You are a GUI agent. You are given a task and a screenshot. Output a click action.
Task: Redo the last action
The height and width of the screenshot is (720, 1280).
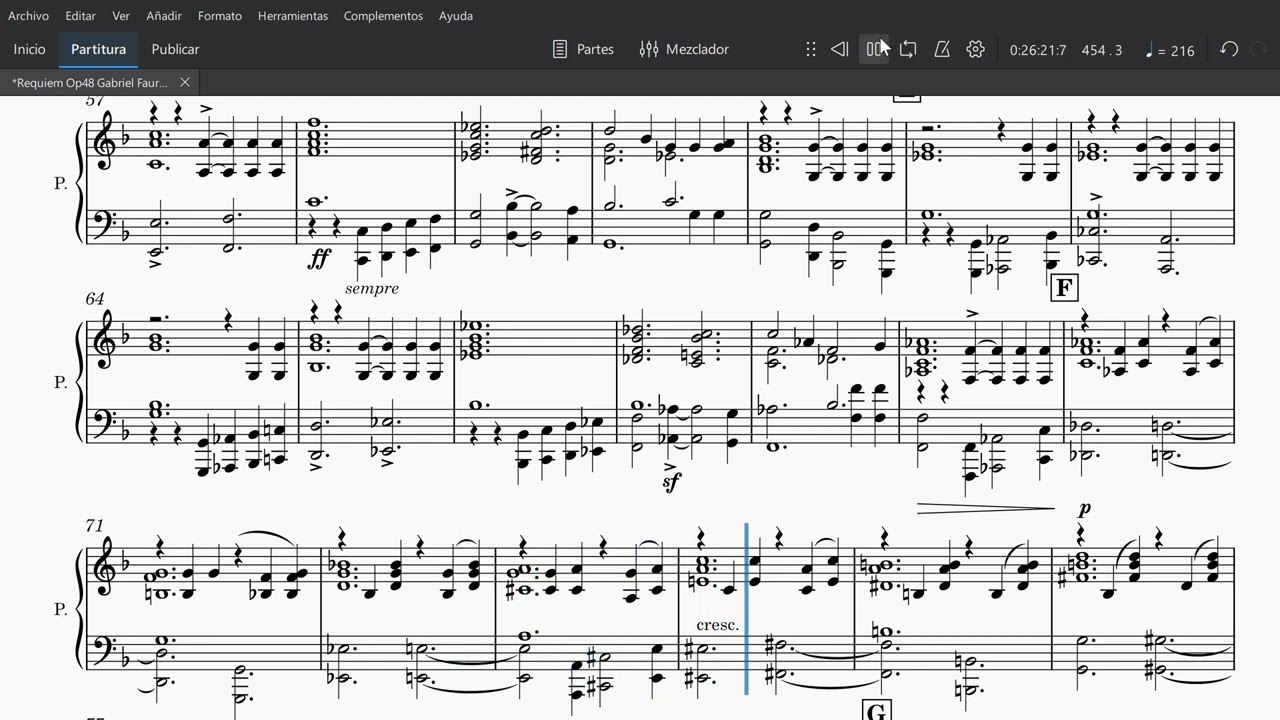(x=1259, y=49)
